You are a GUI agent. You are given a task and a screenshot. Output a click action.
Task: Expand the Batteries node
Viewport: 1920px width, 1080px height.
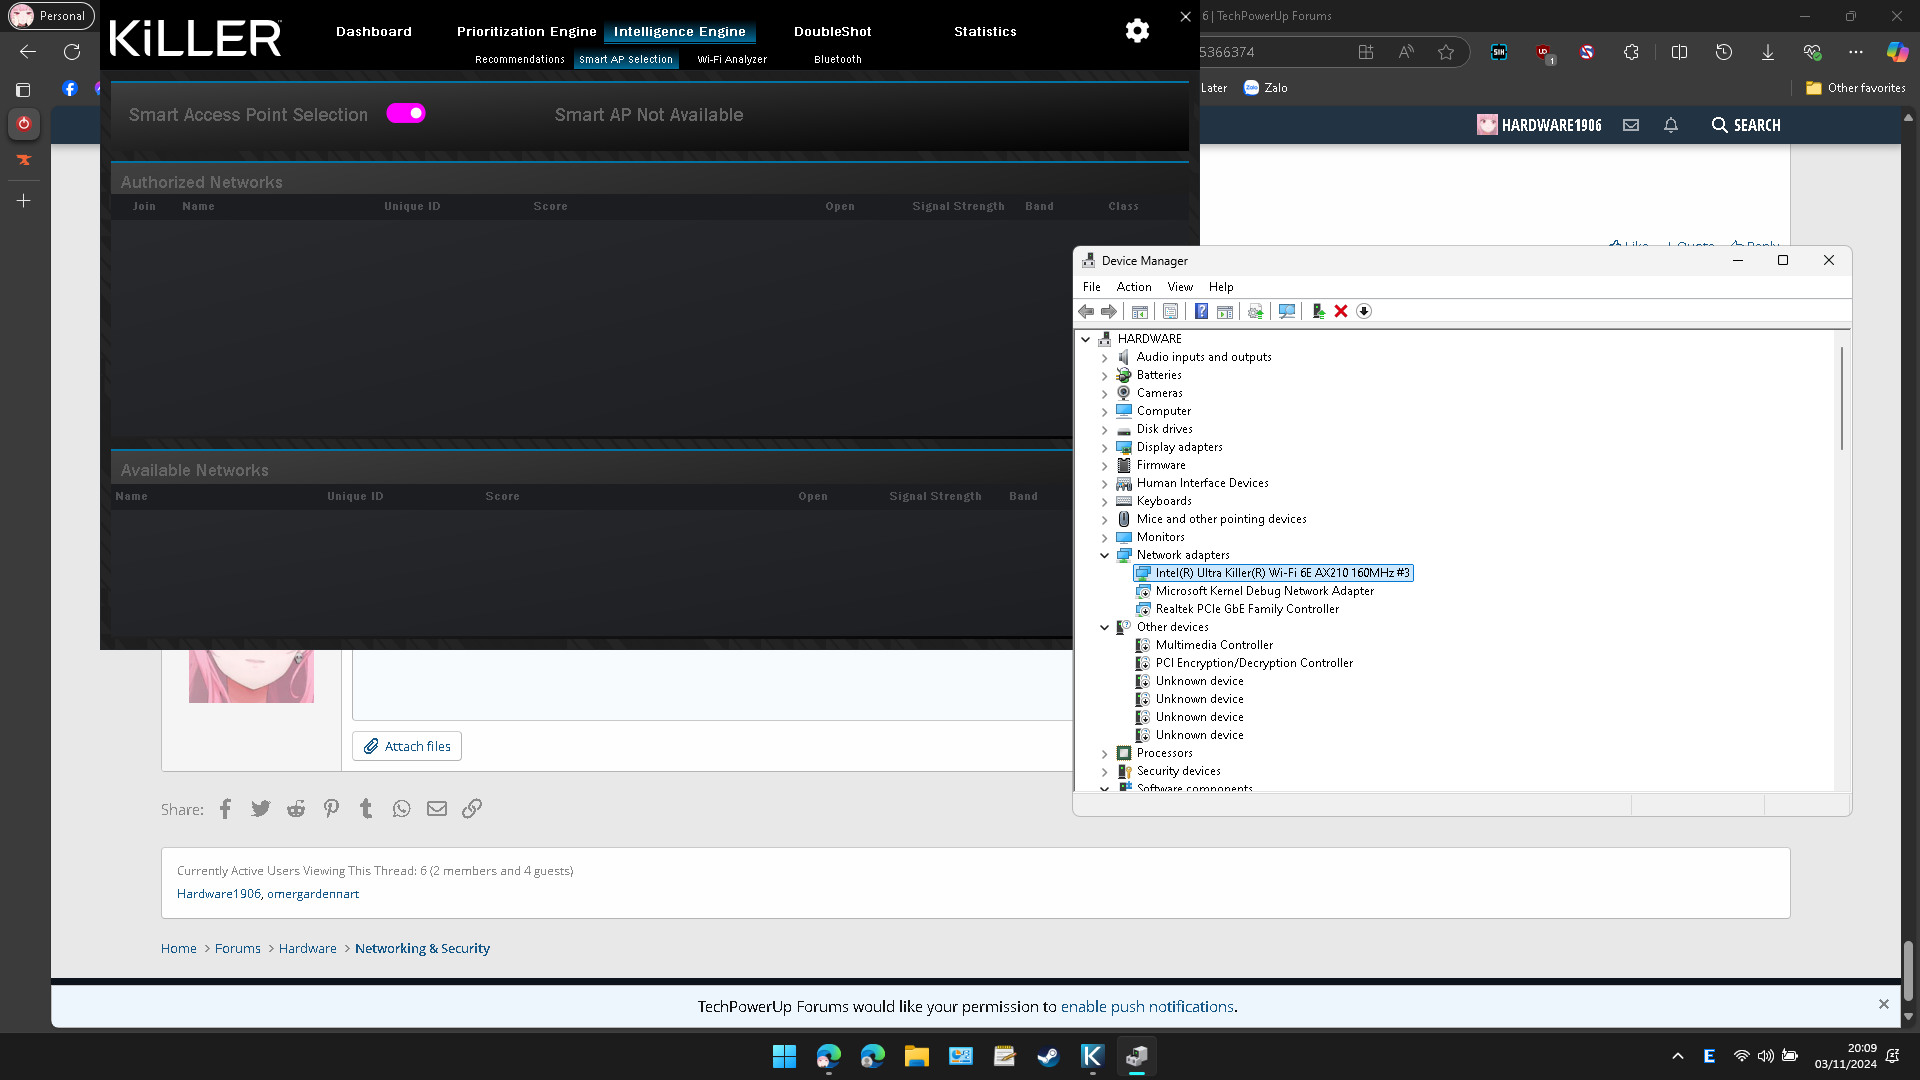pos(1105,376)
